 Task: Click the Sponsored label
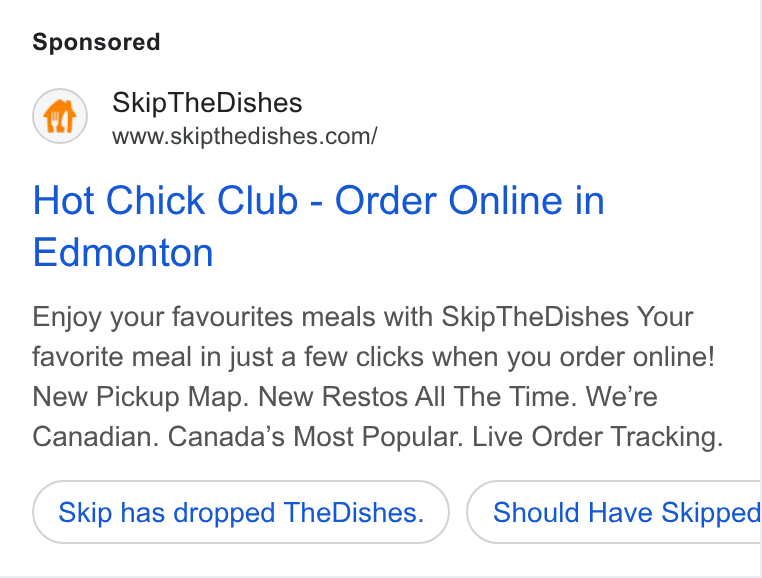[96, 42]
